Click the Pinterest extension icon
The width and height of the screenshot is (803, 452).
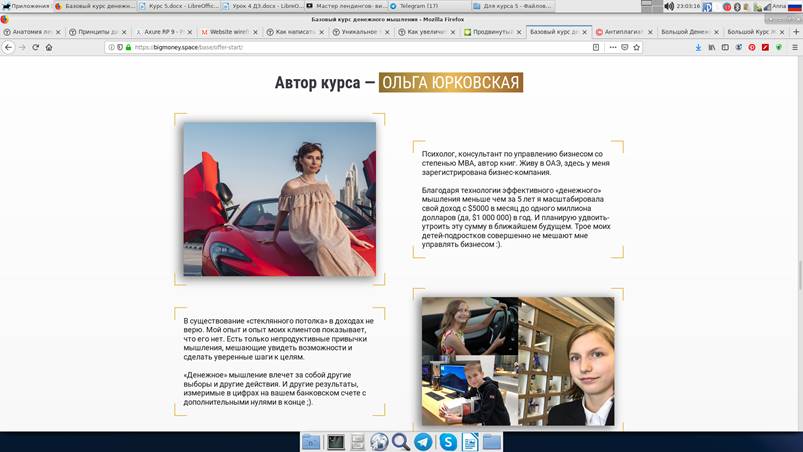(752, 47)
